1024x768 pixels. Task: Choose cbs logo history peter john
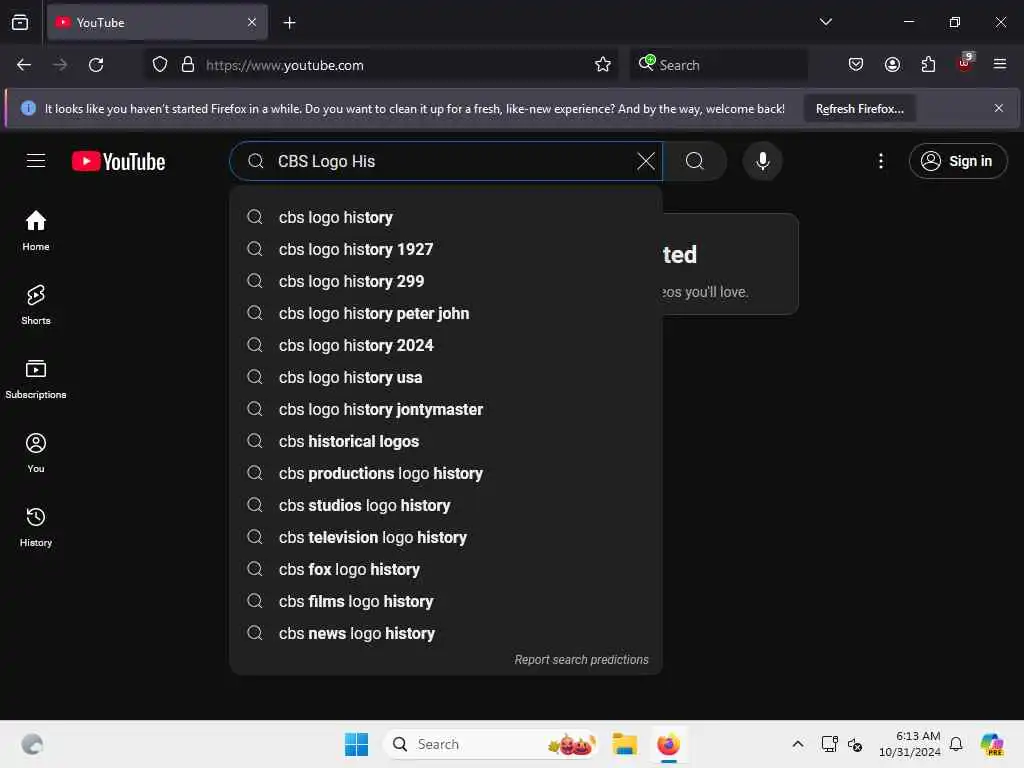pyautogui.click(x=446, y=313)
